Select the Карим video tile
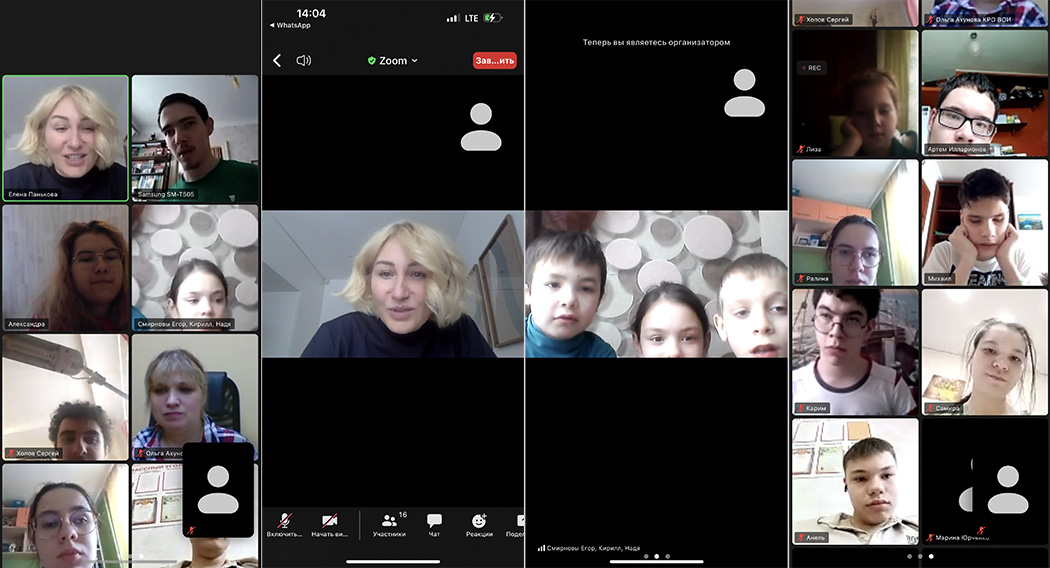 855,352
